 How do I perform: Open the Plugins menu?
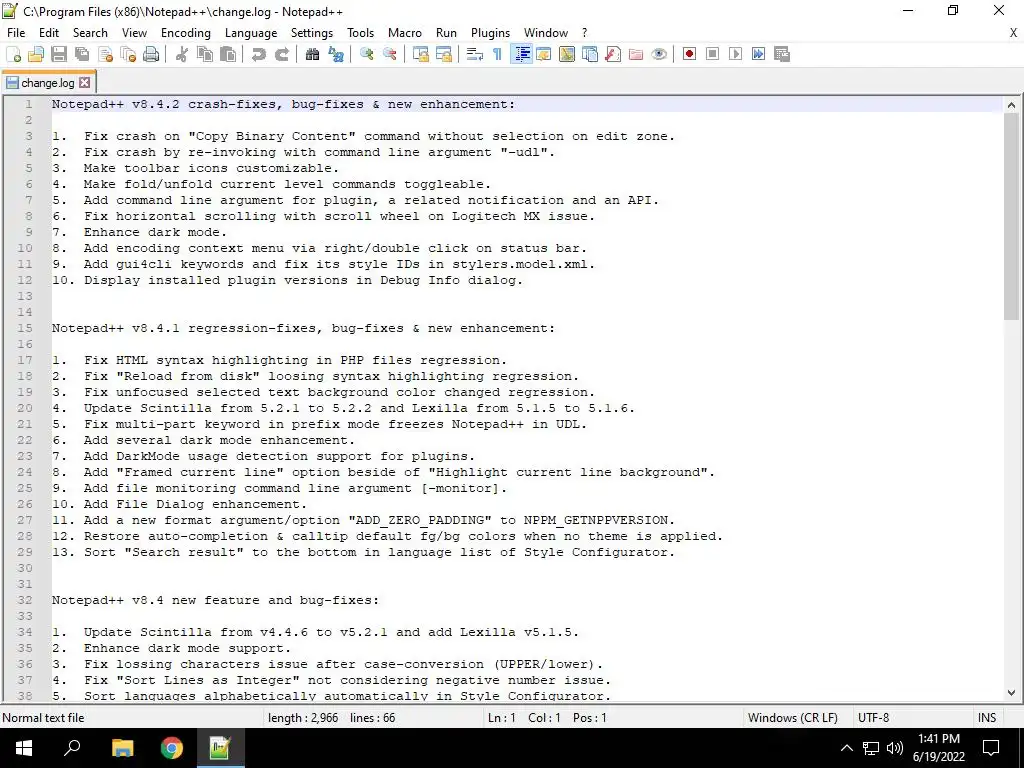pyautogui.click(x=490, y=33)
